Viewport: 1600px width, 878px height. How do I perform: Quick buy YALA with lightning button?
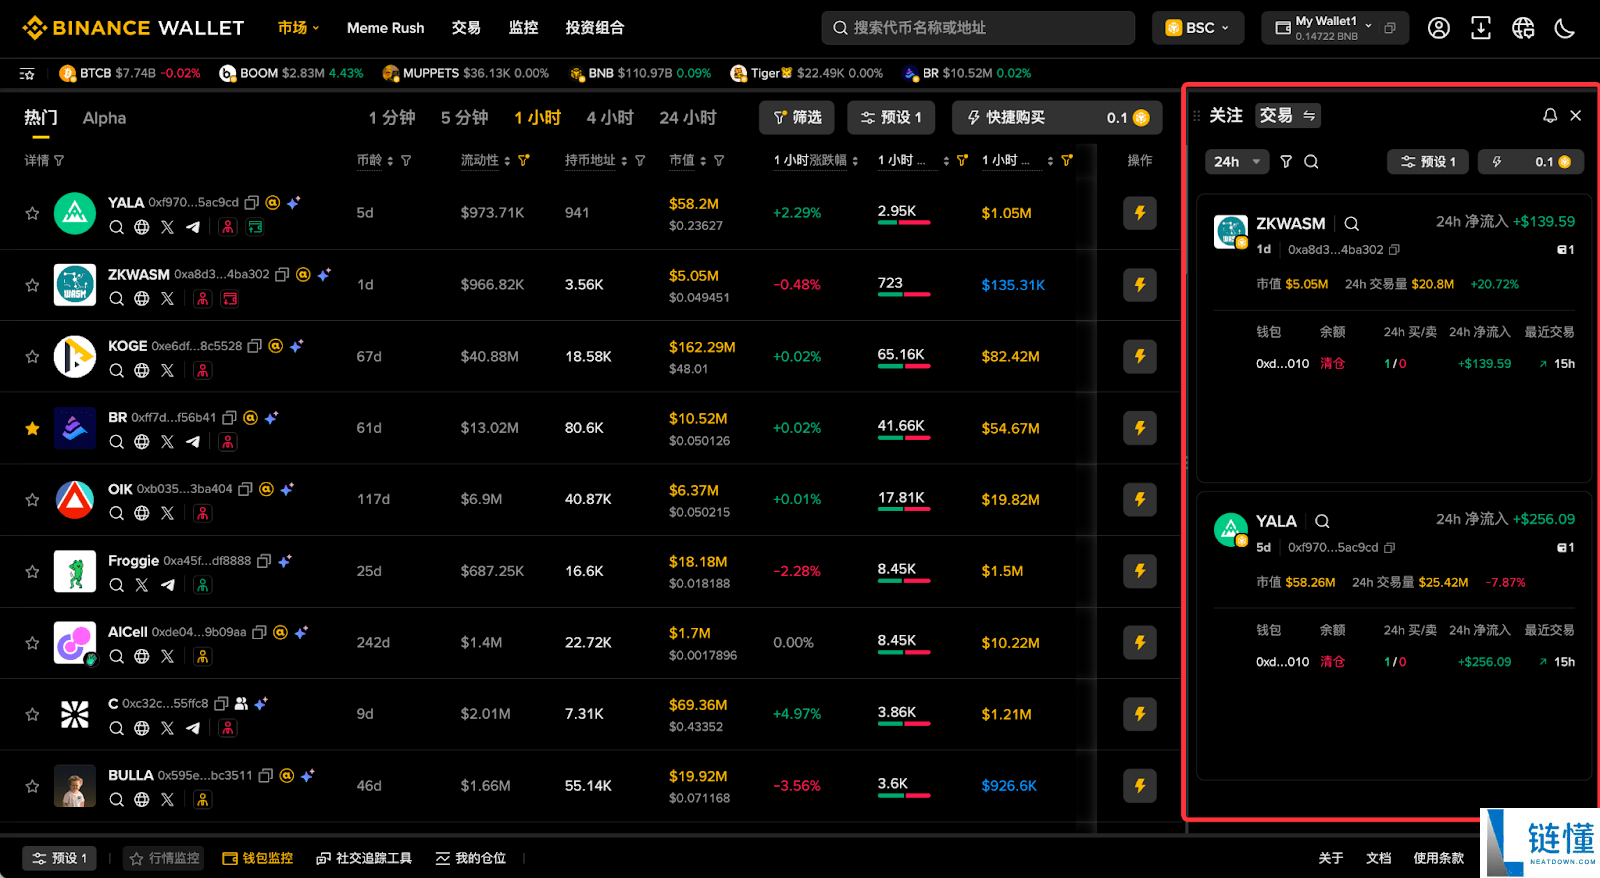click(x=1140, y=213)
